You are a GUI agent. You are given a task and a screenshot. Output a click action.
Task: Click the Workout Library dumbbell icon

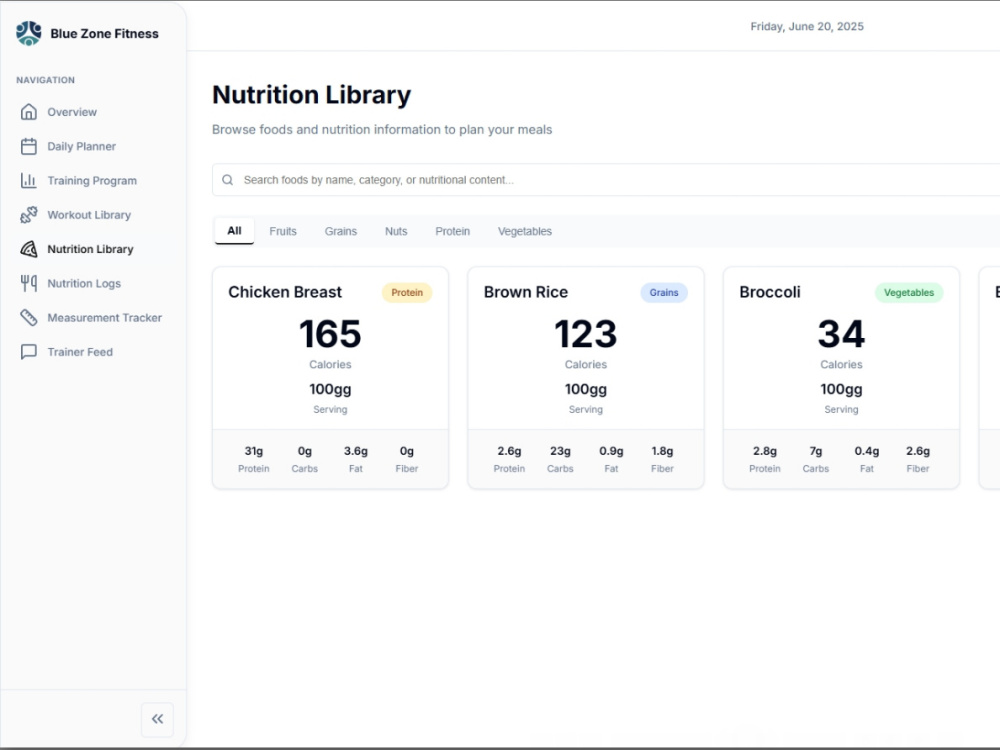[29, 215]
